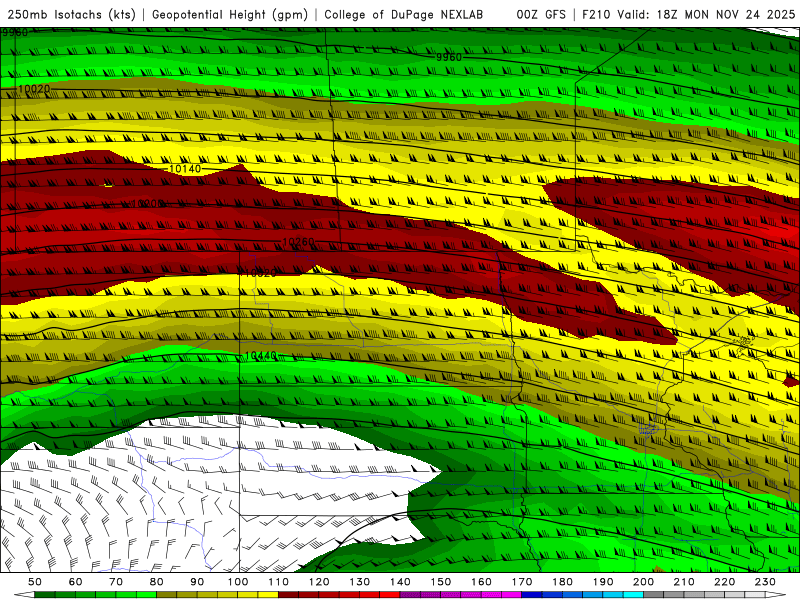Click the purple swatch right of 140 on the legend
Viewport: 800px width, 600px height.
click(410, 595)
